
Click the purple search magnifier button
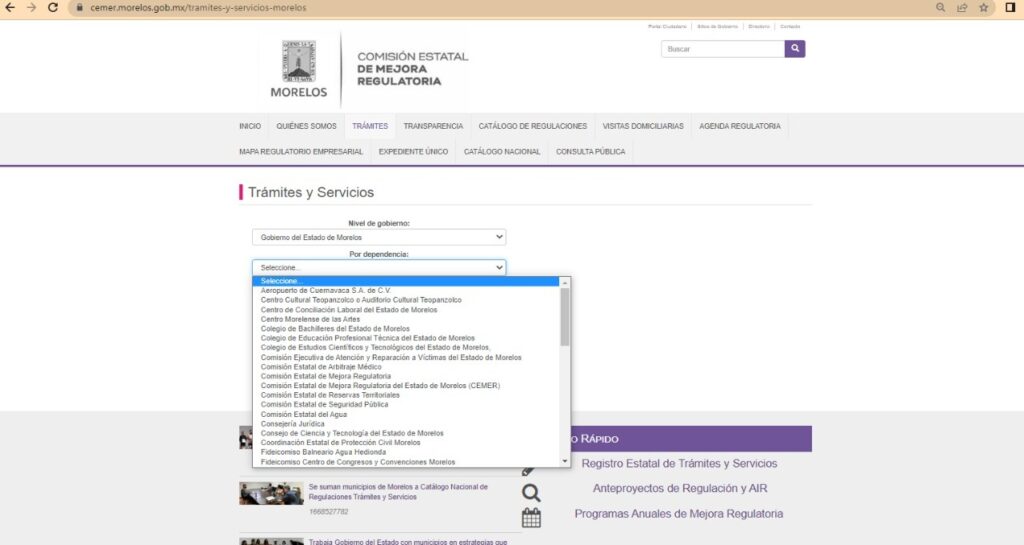pos(795,48)
